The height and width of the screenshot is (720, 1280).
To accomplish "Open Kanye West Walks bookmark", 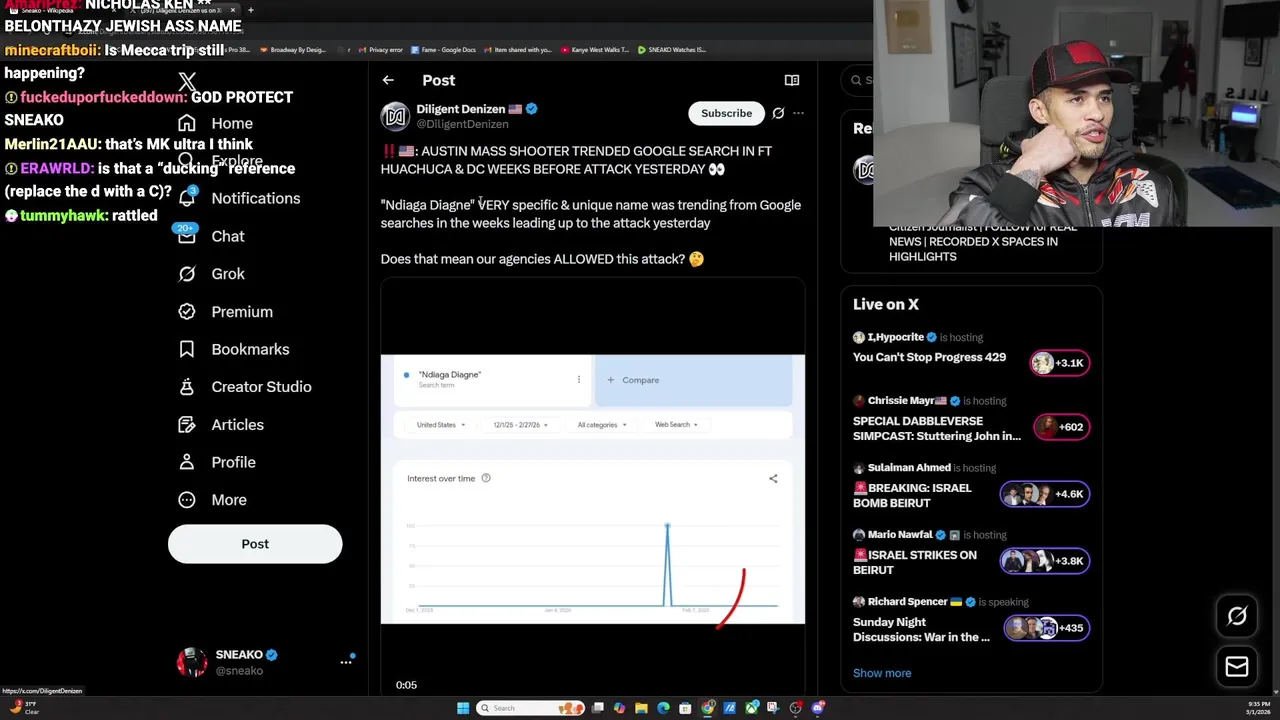I will pyautogui.click(x=595, y=49).
